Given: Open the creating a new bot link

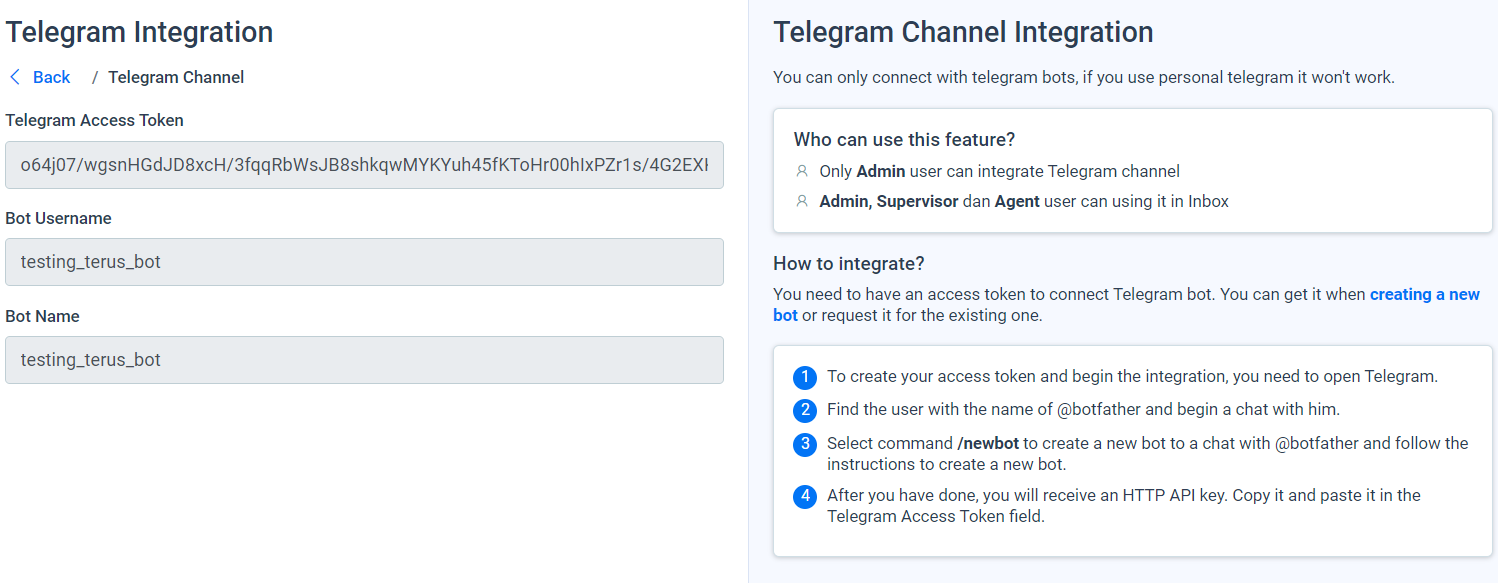Looking at the screenshot, I should (x=1425, y=294).
